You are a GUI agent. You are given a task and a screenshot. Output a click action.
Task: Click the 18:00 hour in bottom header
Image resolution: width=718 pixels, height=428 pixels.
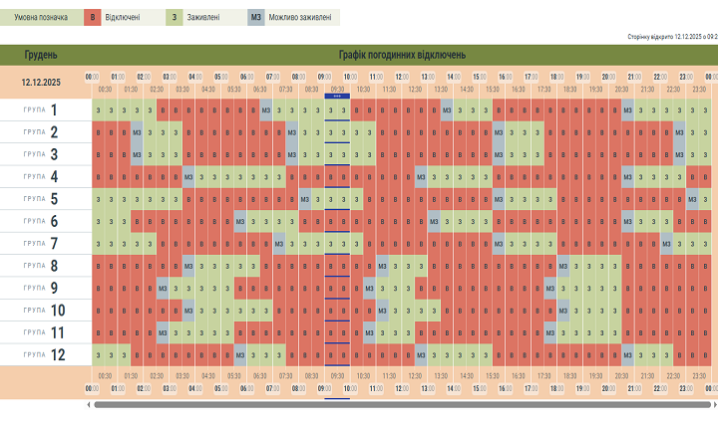tap(557, 388)
